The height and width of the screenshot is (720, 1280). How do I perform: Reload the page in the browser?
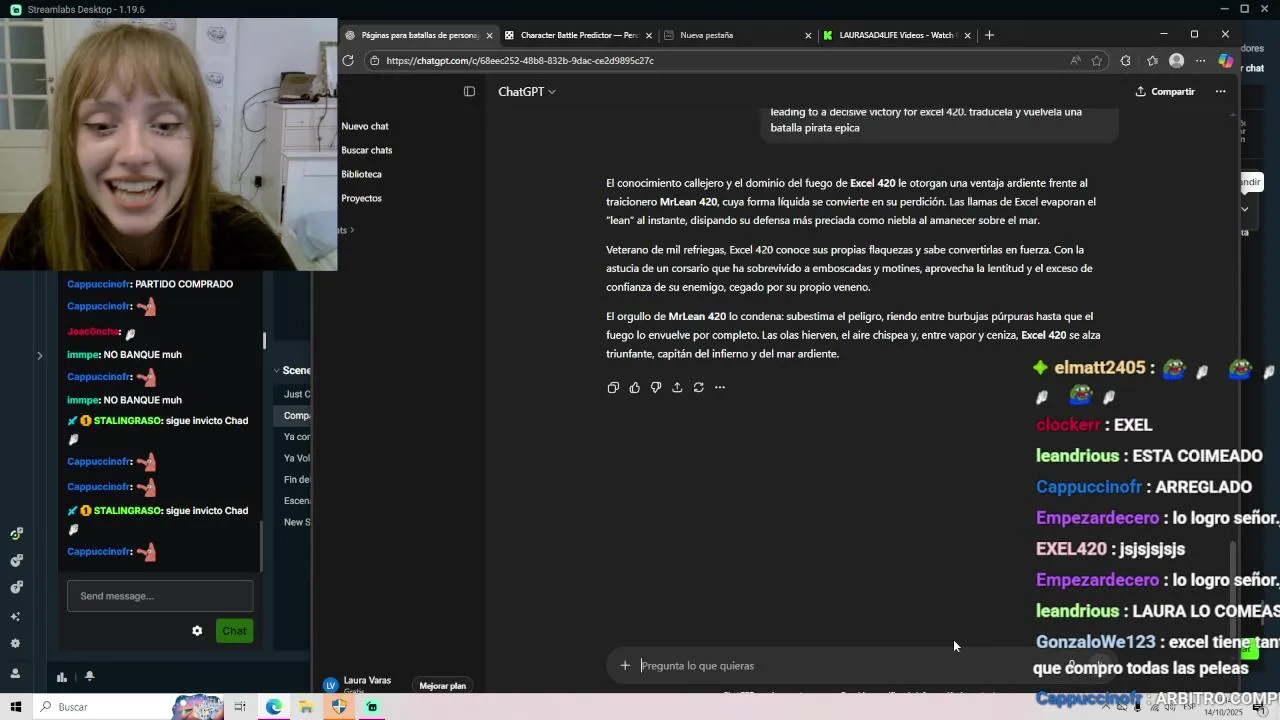[x=348, y=60]
